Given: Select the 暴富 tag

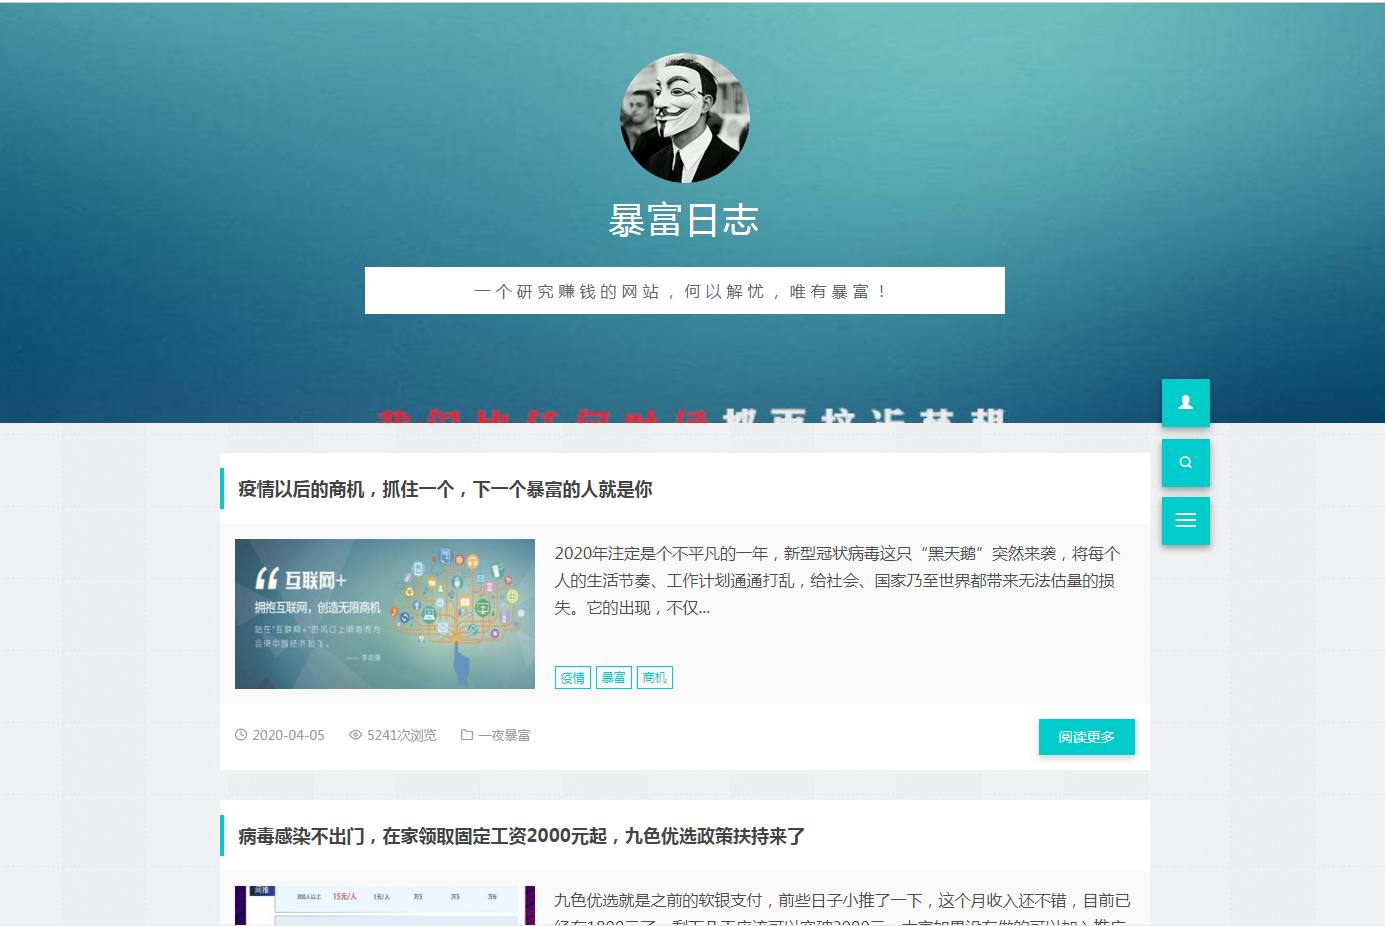Looking at the screenshot, I should 614,678.
